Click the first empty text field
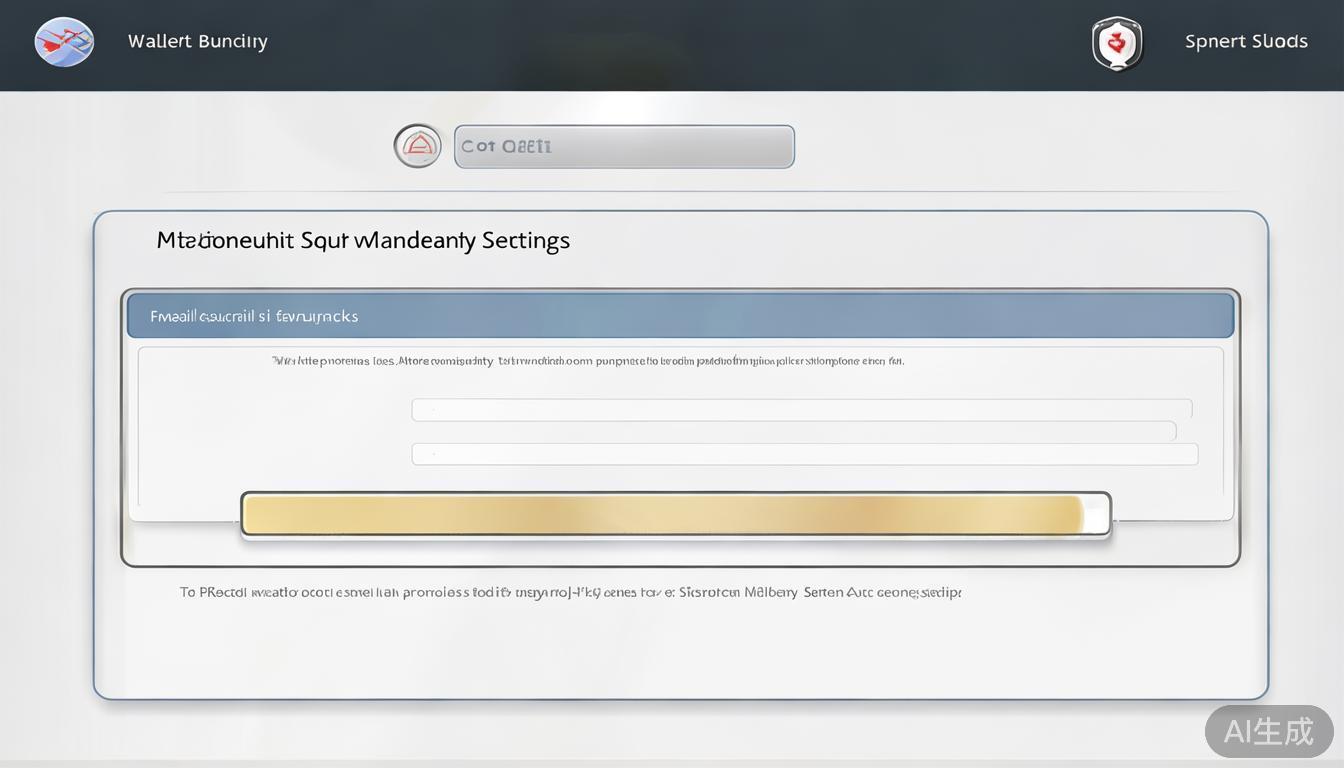The height and width of the screenshot is (768, 1344). [801, 408]
